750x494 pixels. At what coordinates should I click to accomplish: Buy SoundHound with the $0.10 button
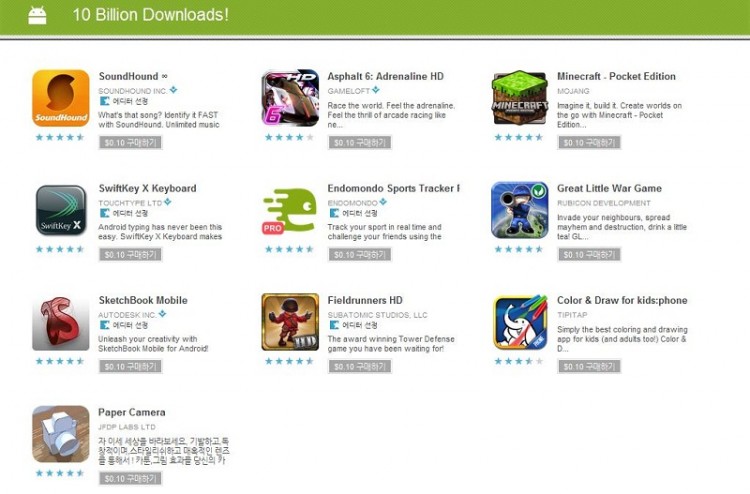pos(130,143)
